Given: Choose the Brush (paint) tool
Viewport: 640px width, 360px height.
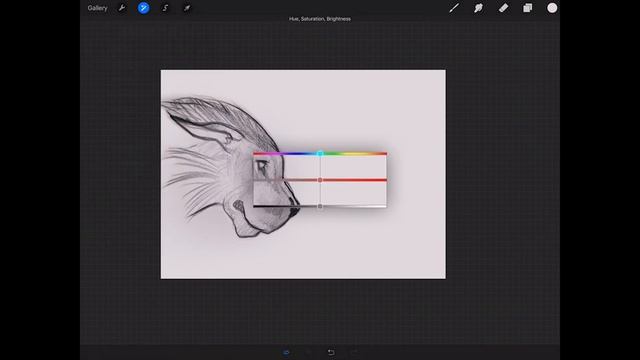Looking at the screenshot, I should tap(454, 8).
